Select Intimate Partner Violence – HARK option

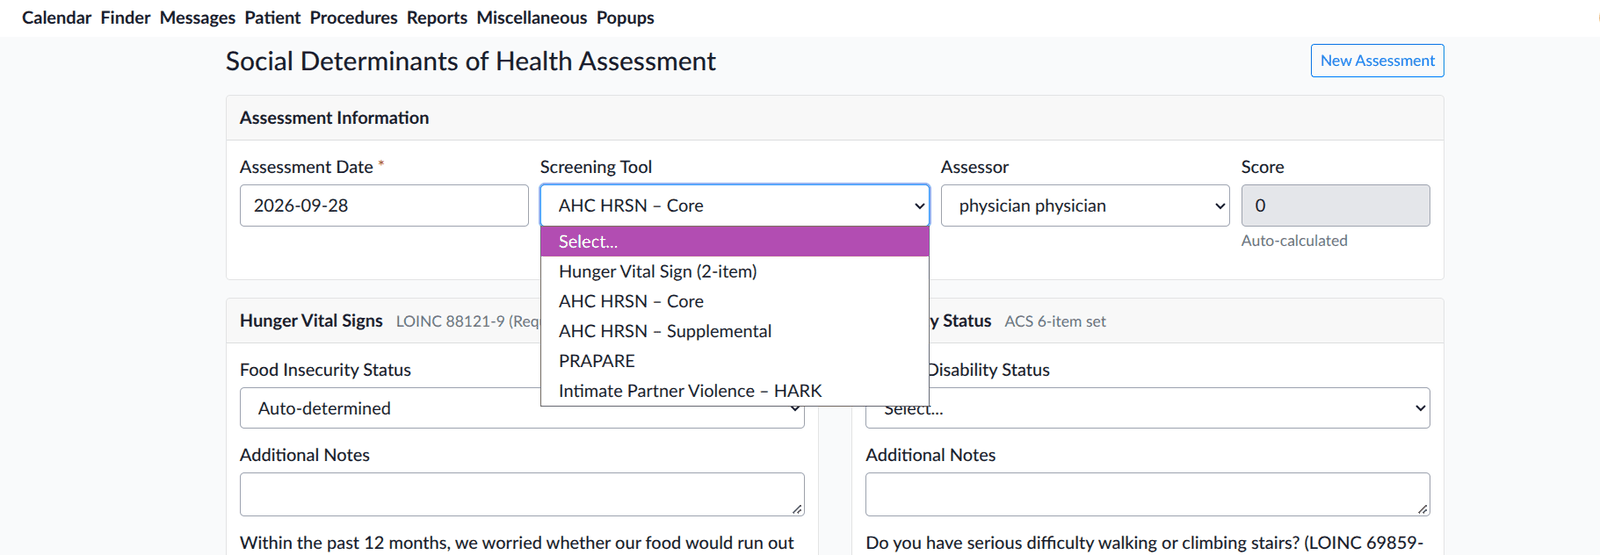click(735, 391)
